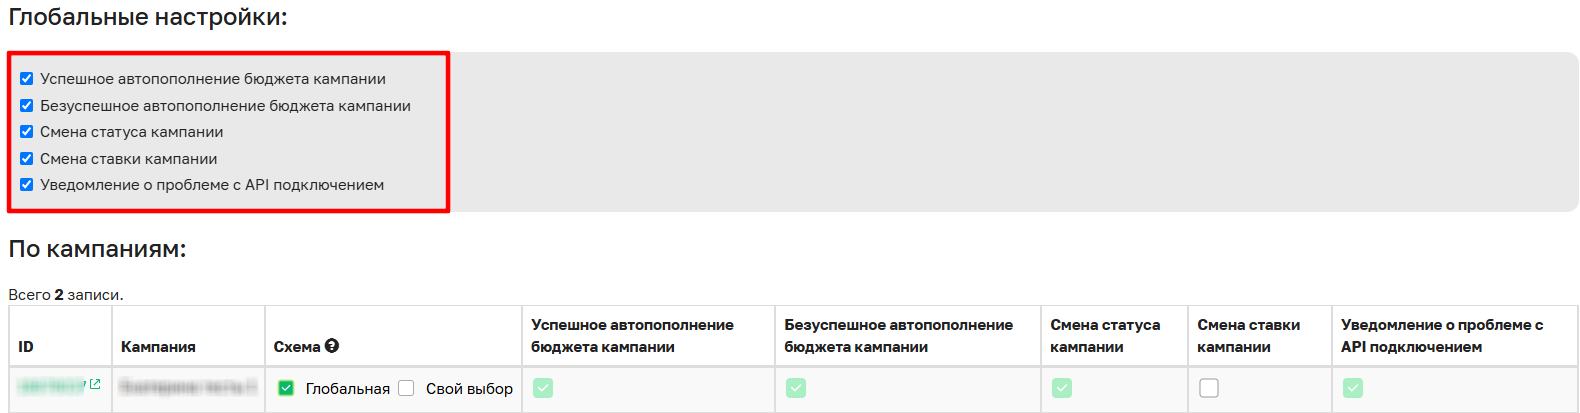
Task: Select the blurred campaign name cell
Action: pyautogui.click(x=188, y=387)
